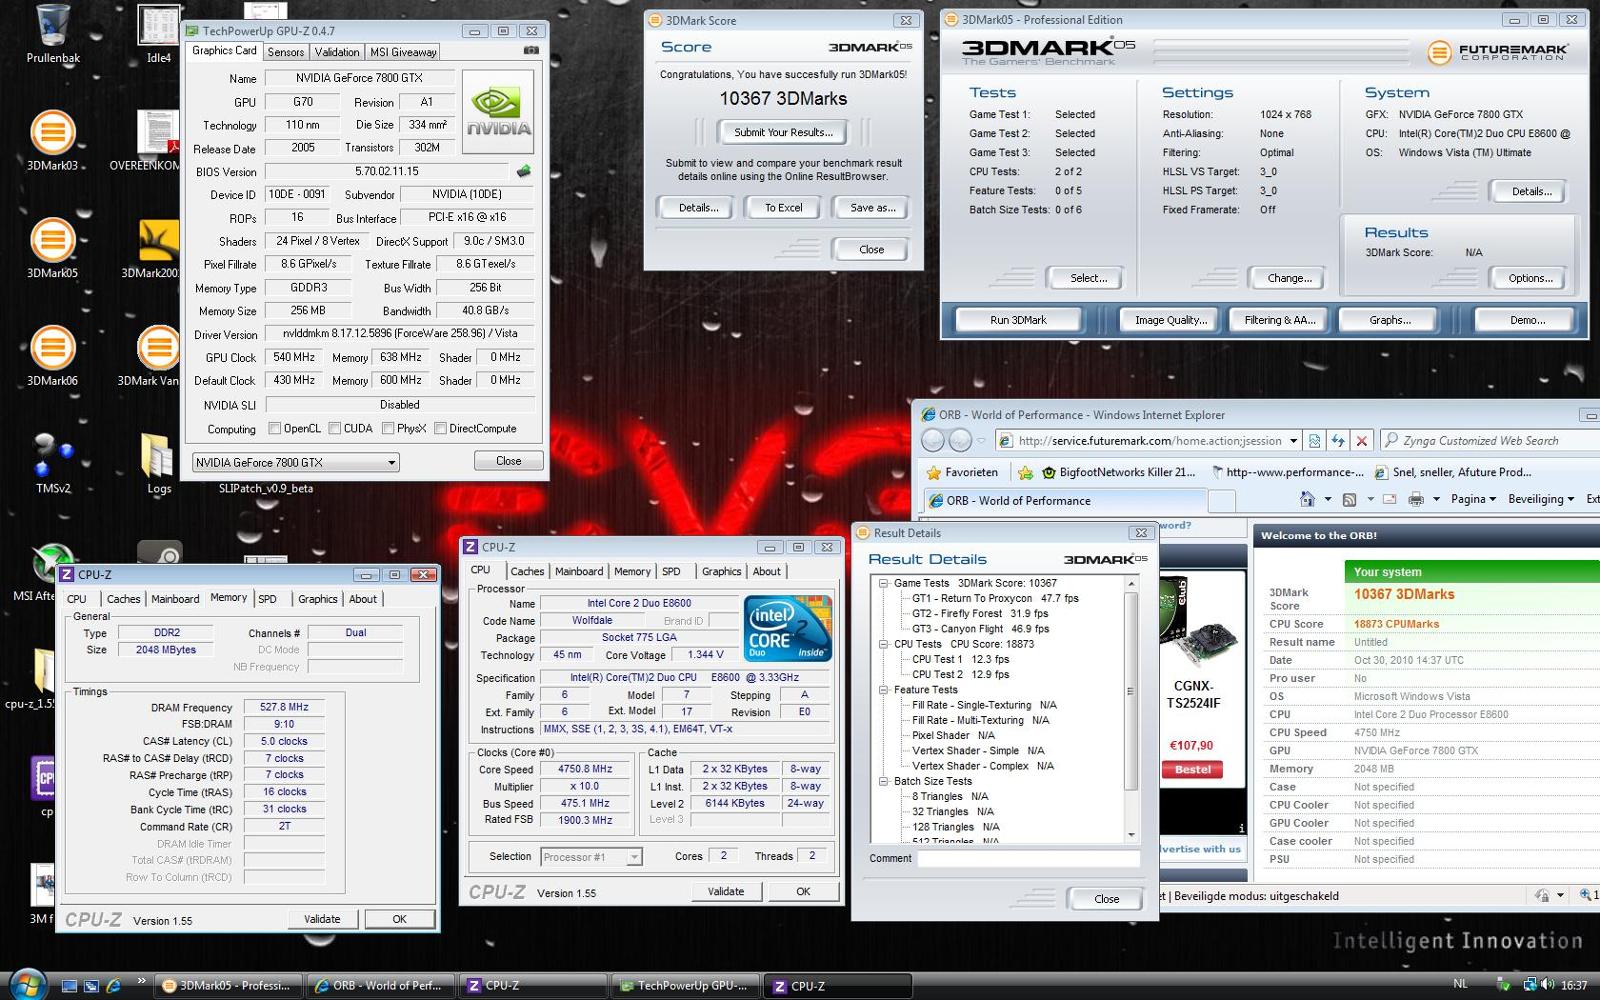The width and height of the screenshot is (1600, 1000).
Task: Open the Beveiliging menu dropdown
Action: (x=1541, y=499)
